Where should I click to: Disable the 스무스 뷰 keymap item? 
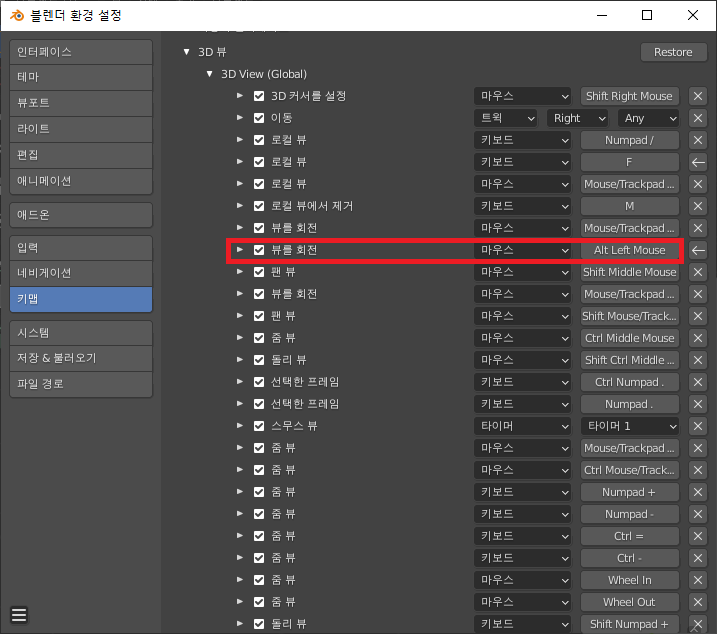tap(259, 426)
